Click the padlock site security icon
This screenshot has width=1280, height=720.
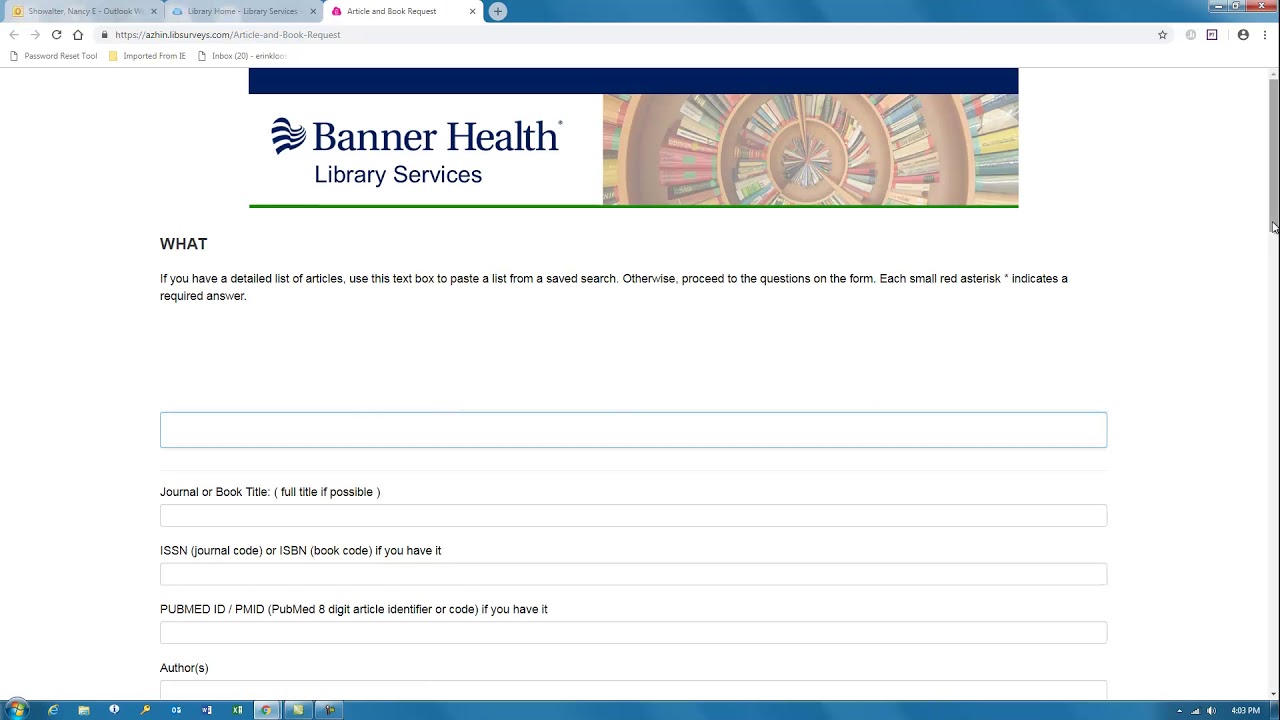[104, 35]
